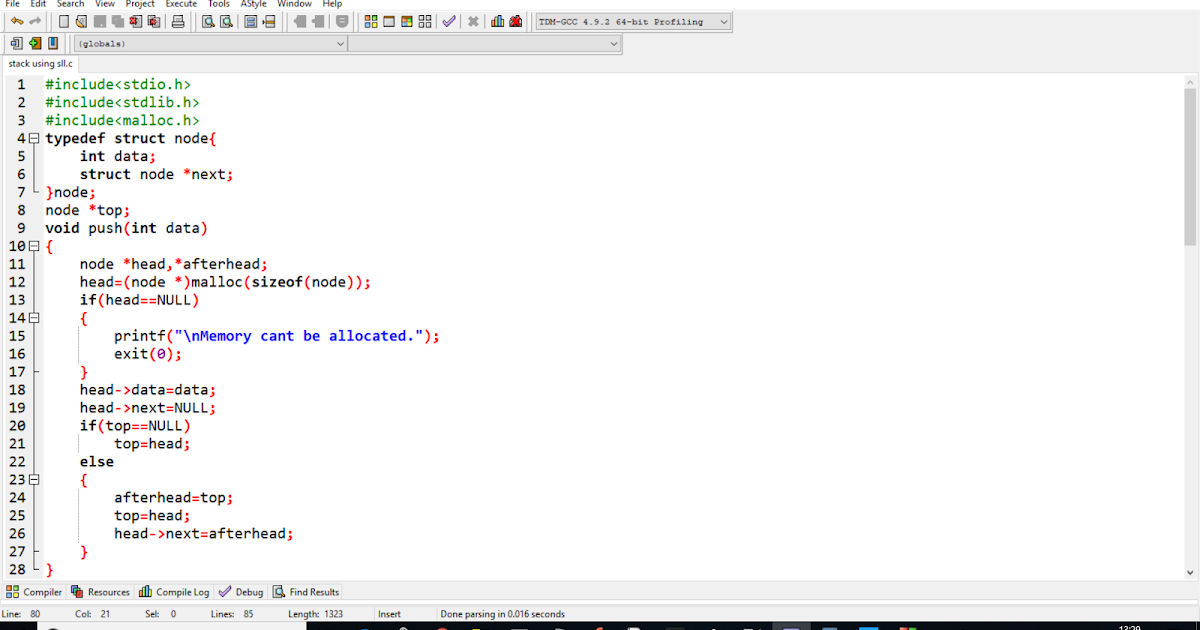Open the Window menu
Screen dimensions: 1200x630
[x=294, y=4]
